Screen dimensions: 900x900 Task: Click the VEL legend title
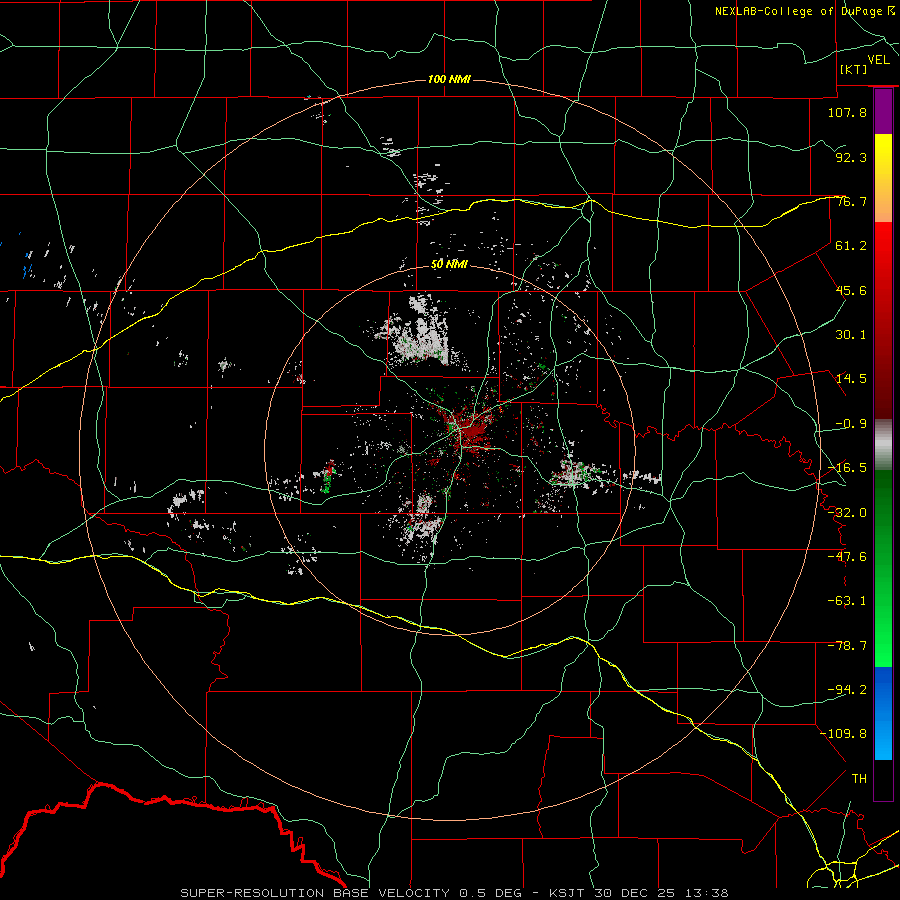pyautogui.click(x=878, y=60)
